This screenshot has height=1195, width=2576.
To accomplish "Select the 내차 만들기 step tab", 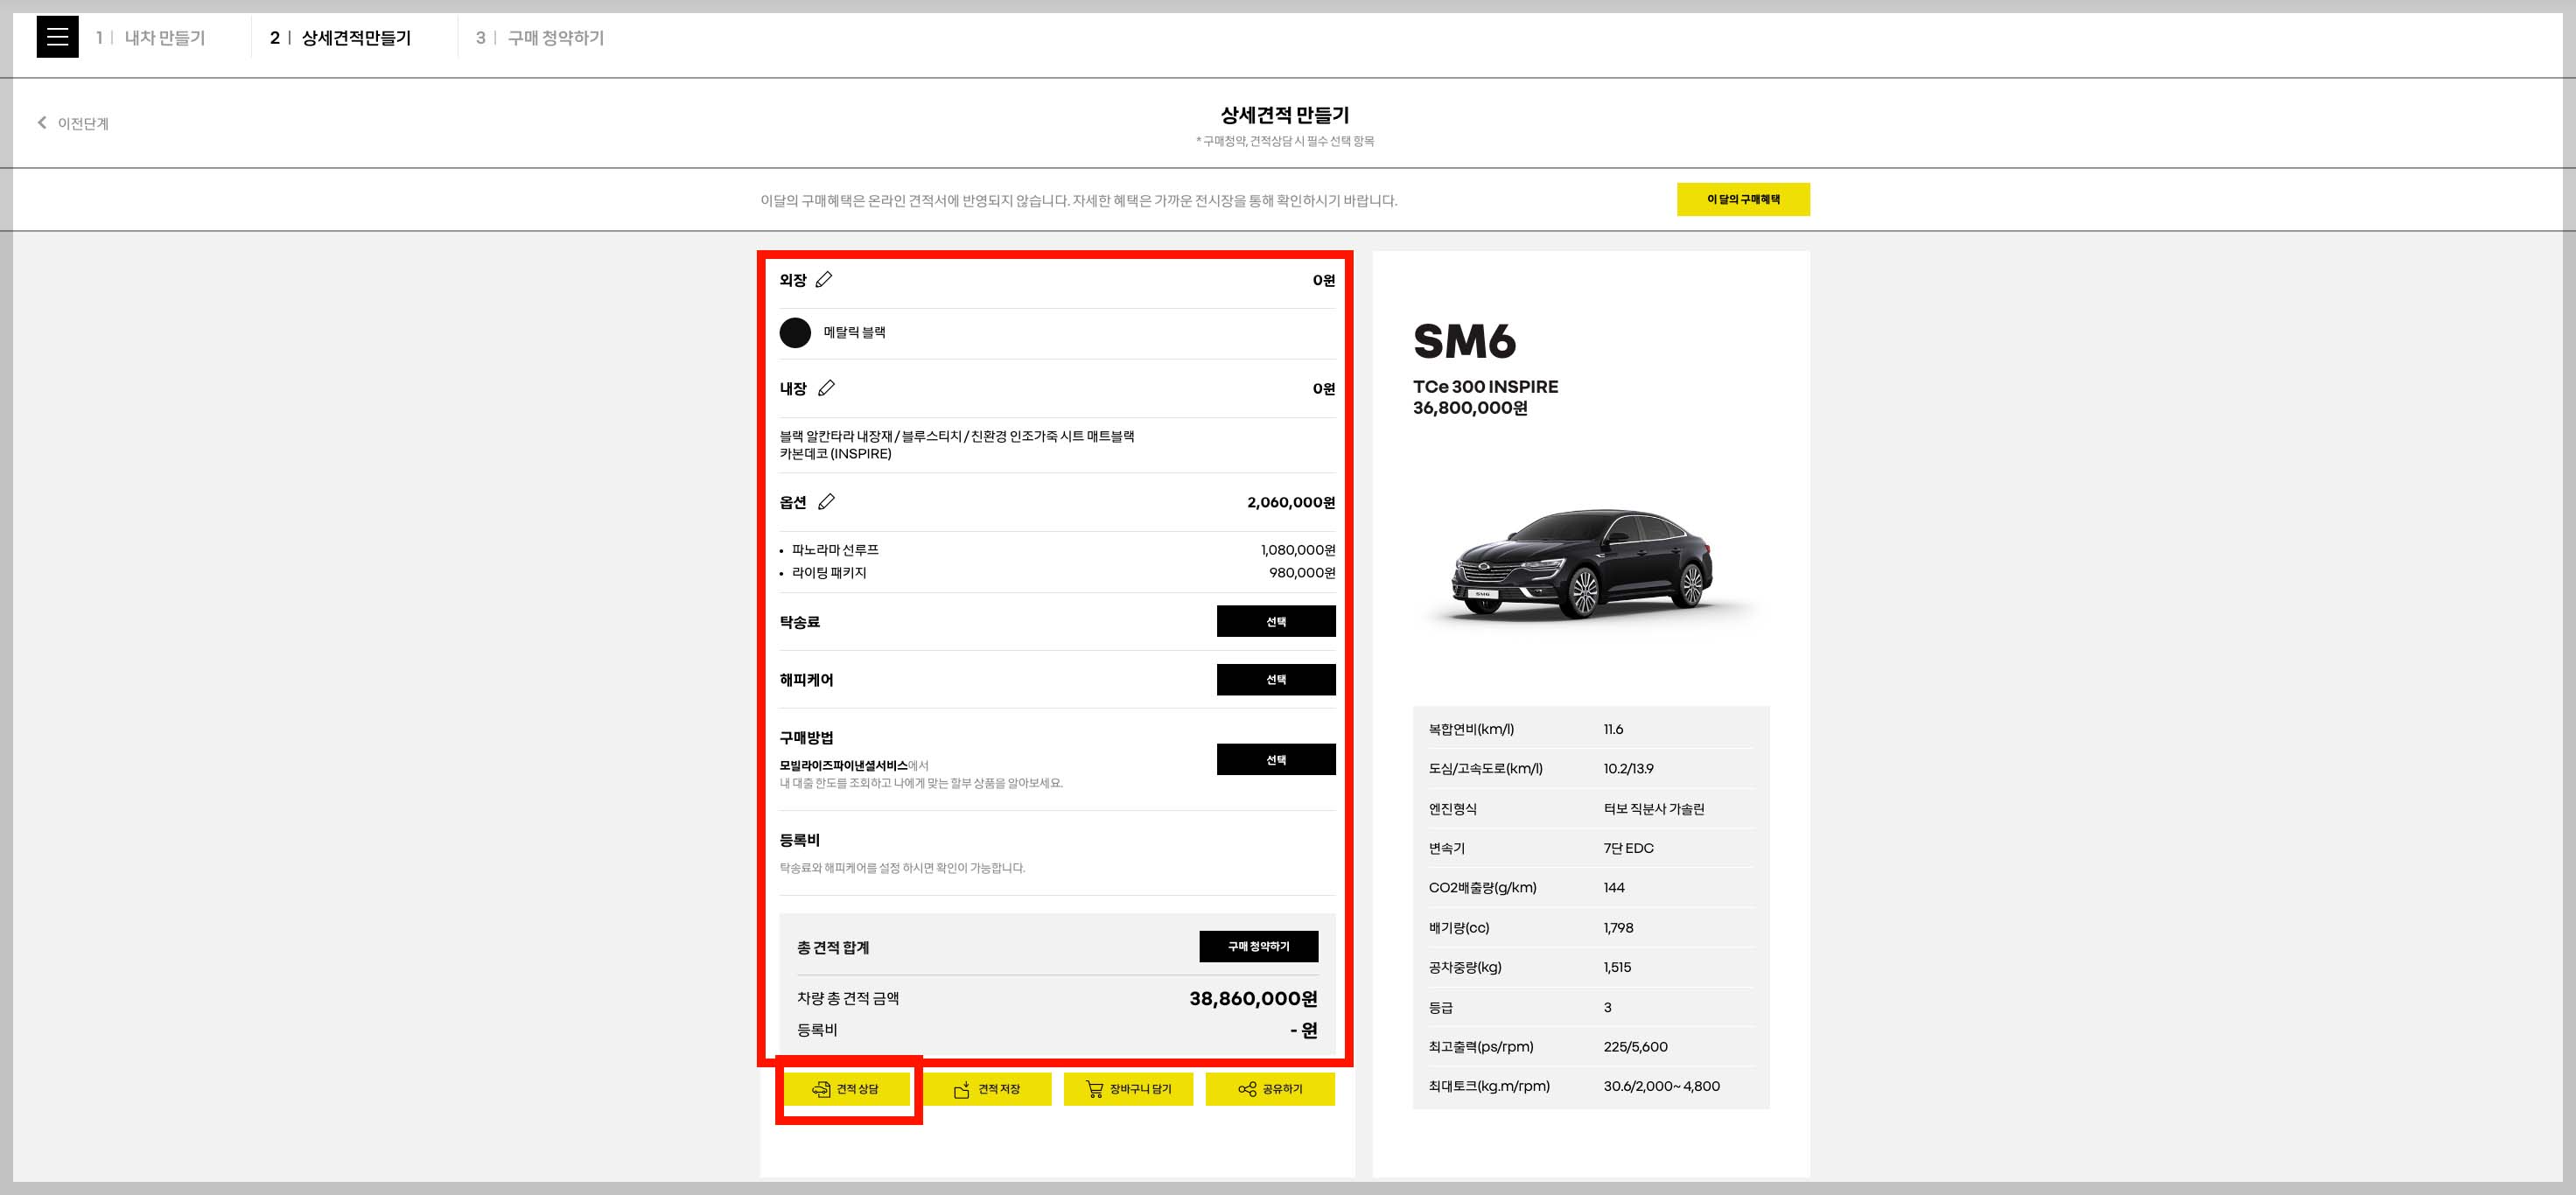I will point(164,38).
